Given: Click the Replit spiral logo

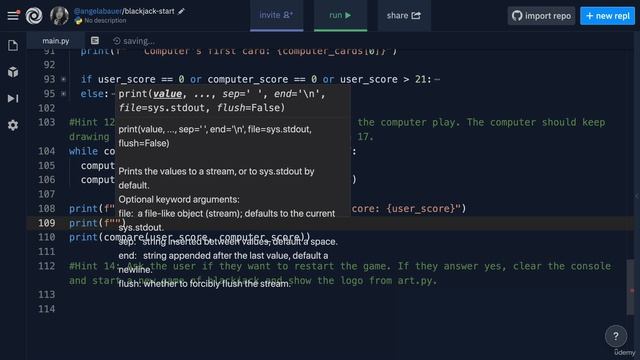Looking at the screenshot, I should point(34,16).
